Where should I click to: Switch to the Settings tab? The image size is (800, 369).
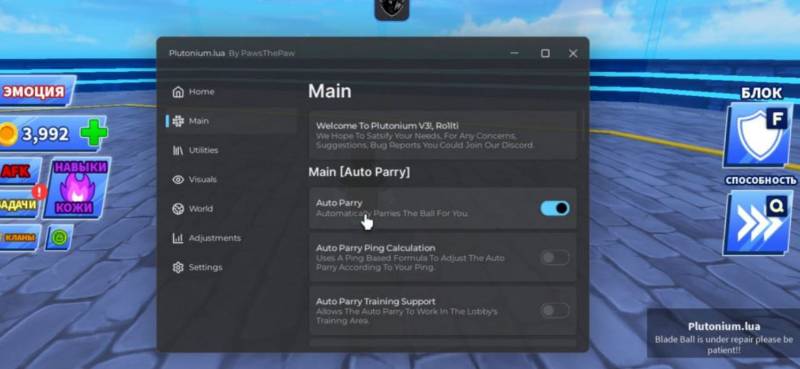click(x=232, y=267)
